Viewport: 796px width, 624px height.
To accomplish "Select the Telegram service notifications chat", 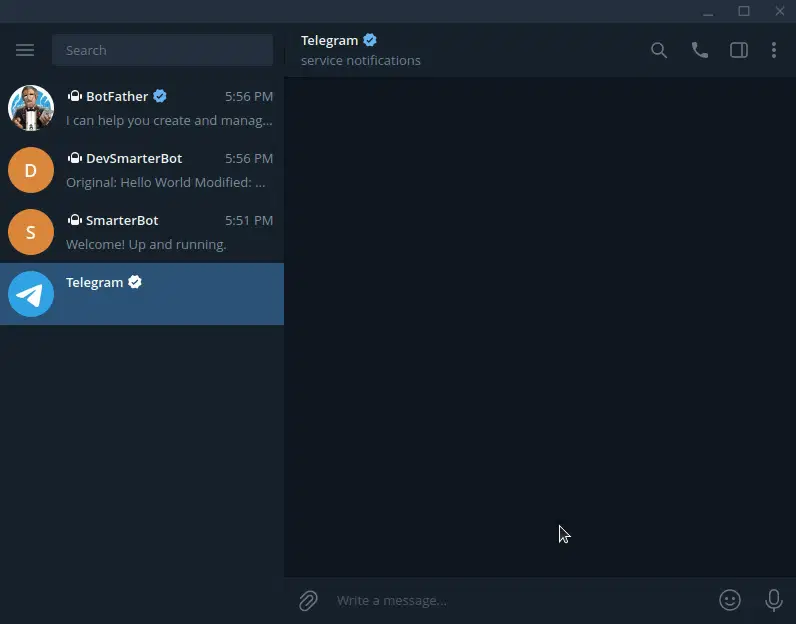I will pos(142,294).
